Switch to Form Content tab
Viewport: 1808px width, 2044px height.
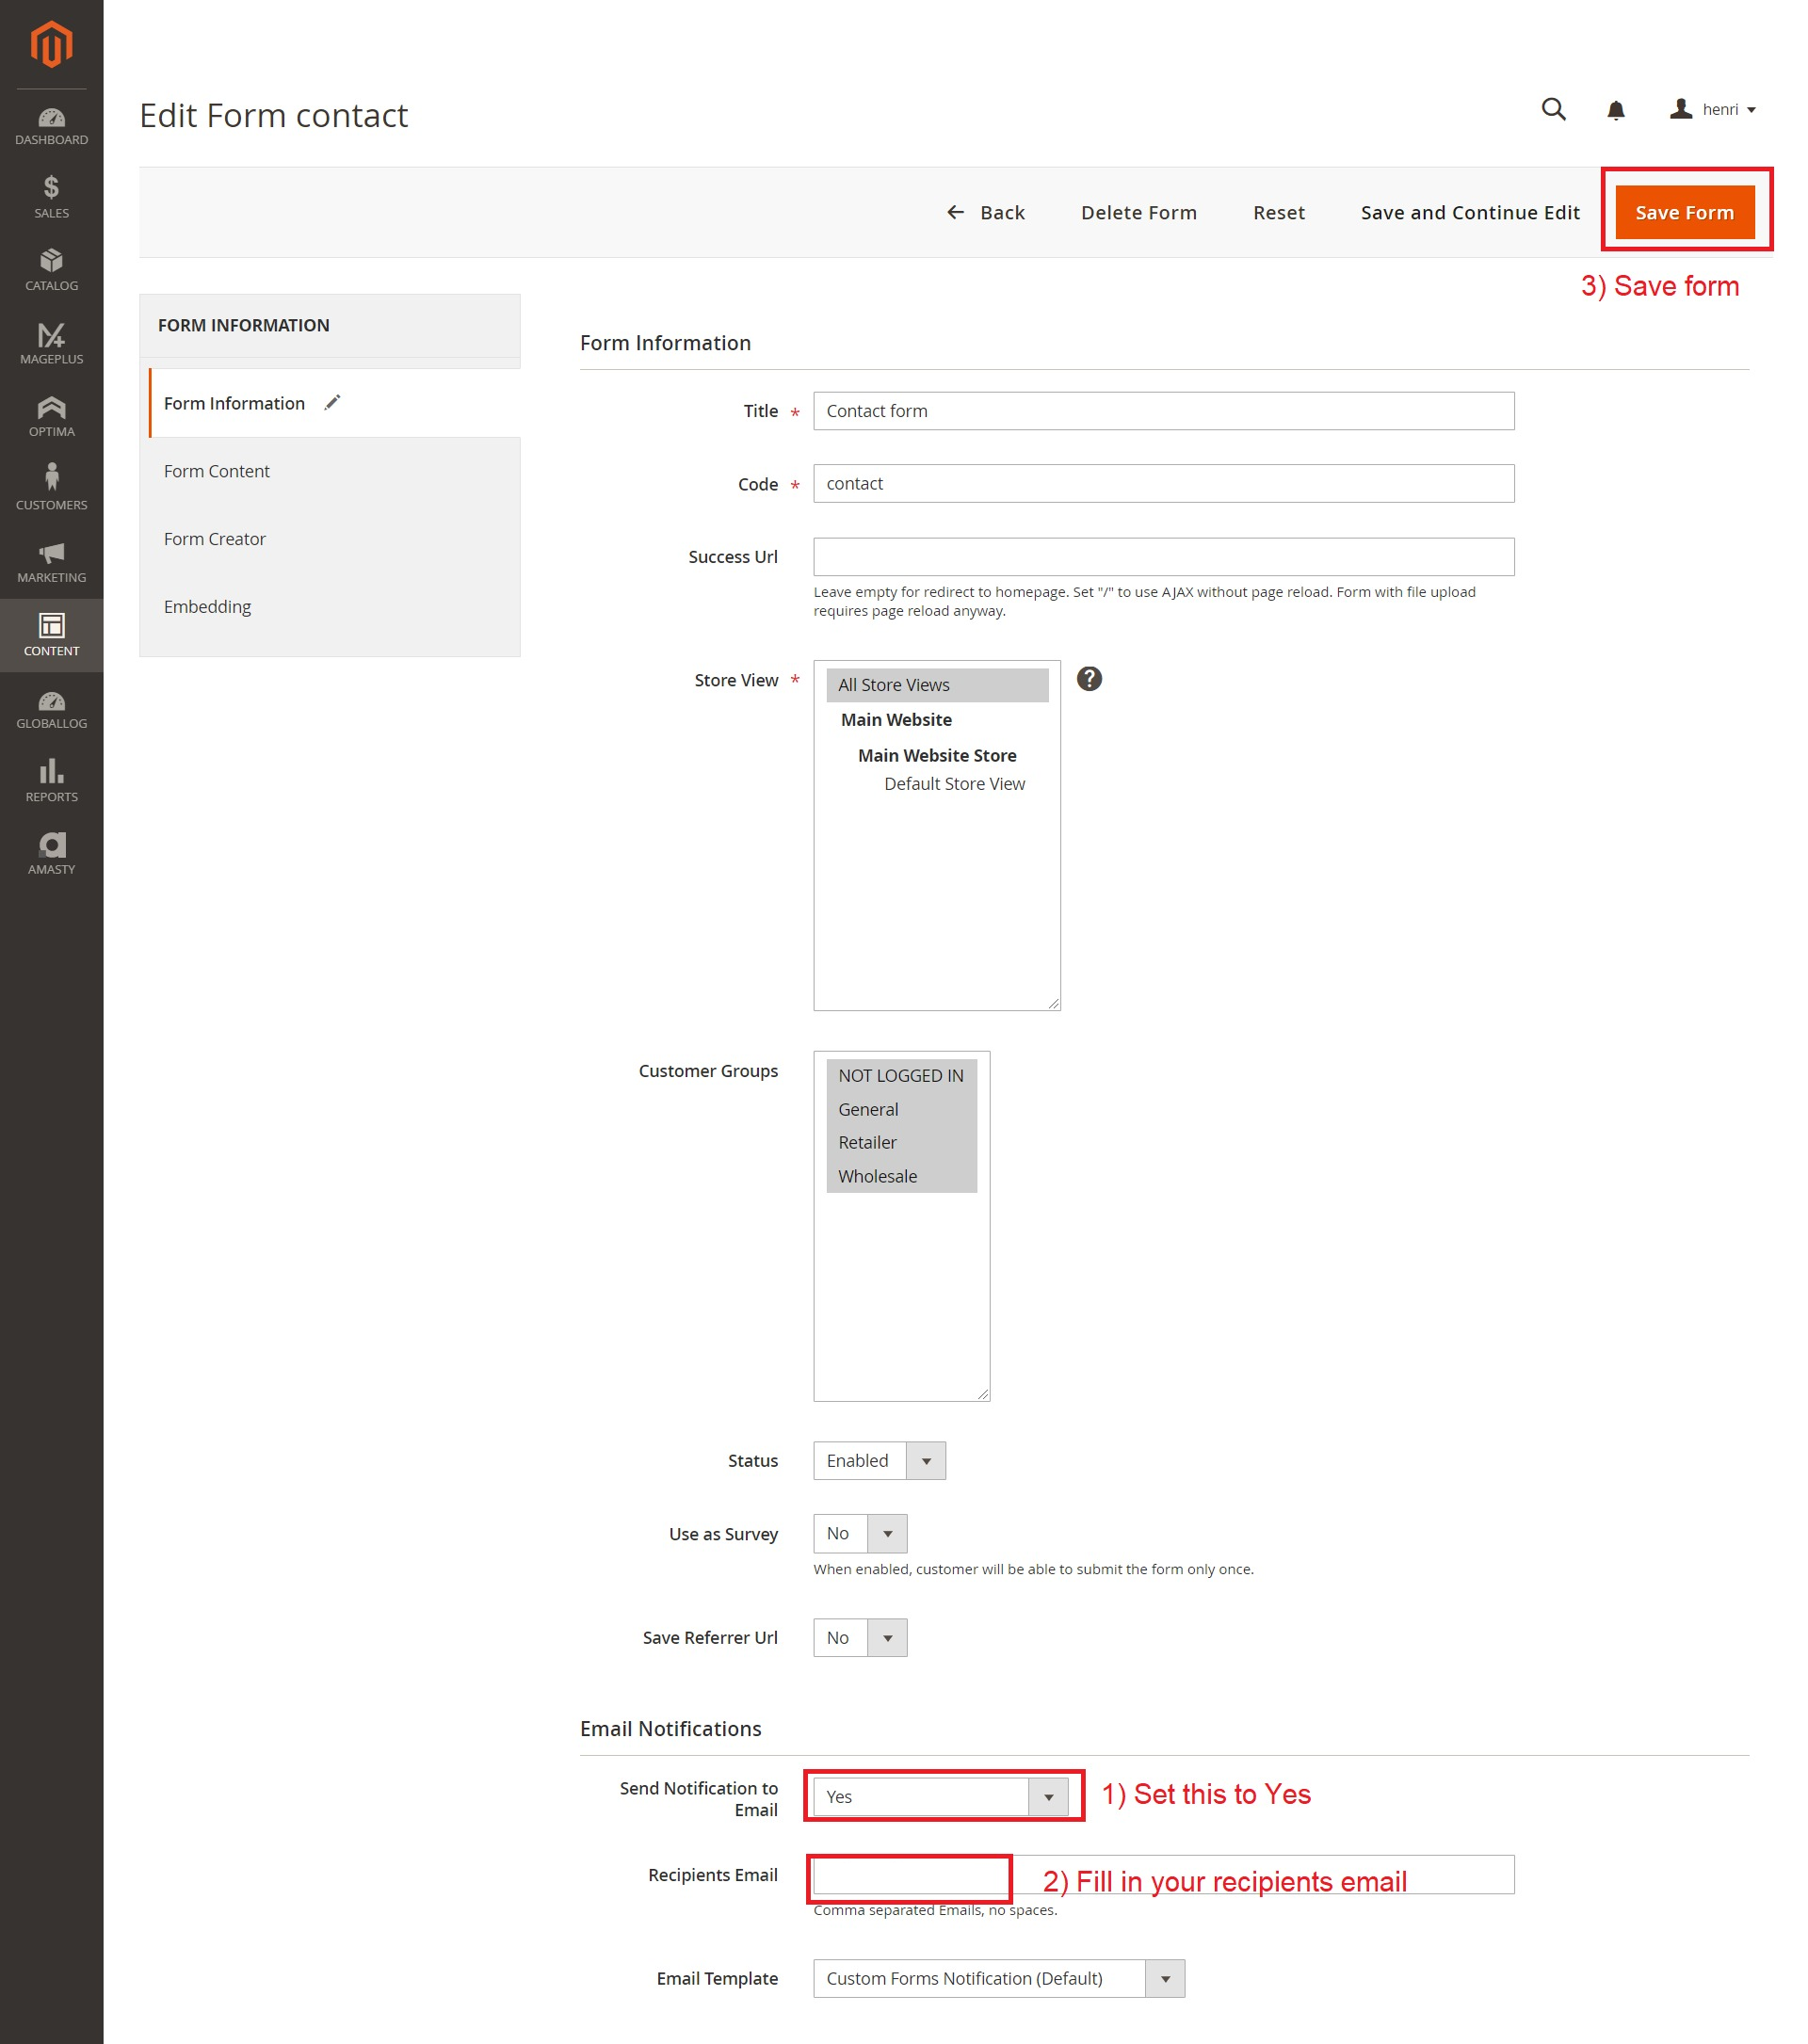tap(217, 471)
